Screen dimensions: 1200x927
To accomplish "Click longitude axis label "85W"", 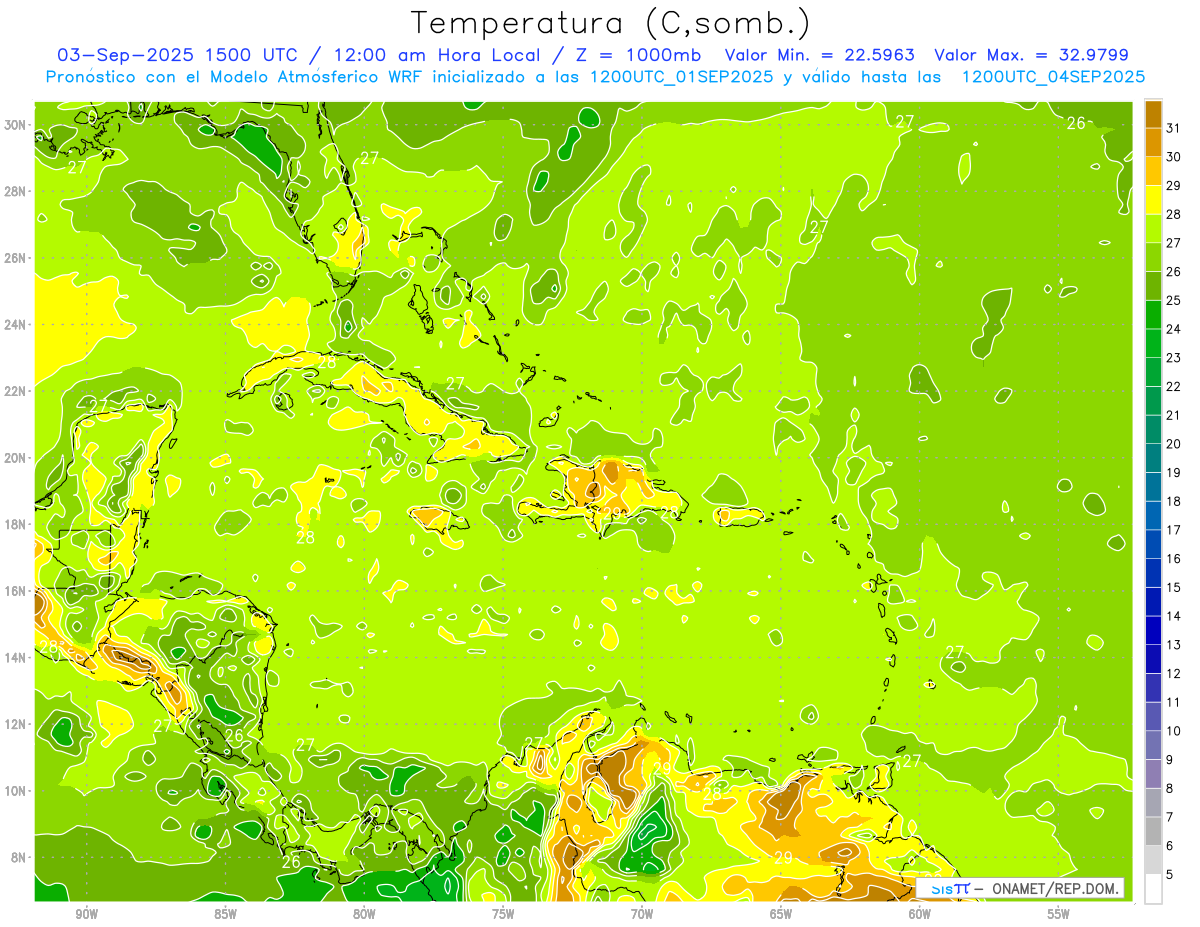I will pyautogui.click(x=225, y=914).
